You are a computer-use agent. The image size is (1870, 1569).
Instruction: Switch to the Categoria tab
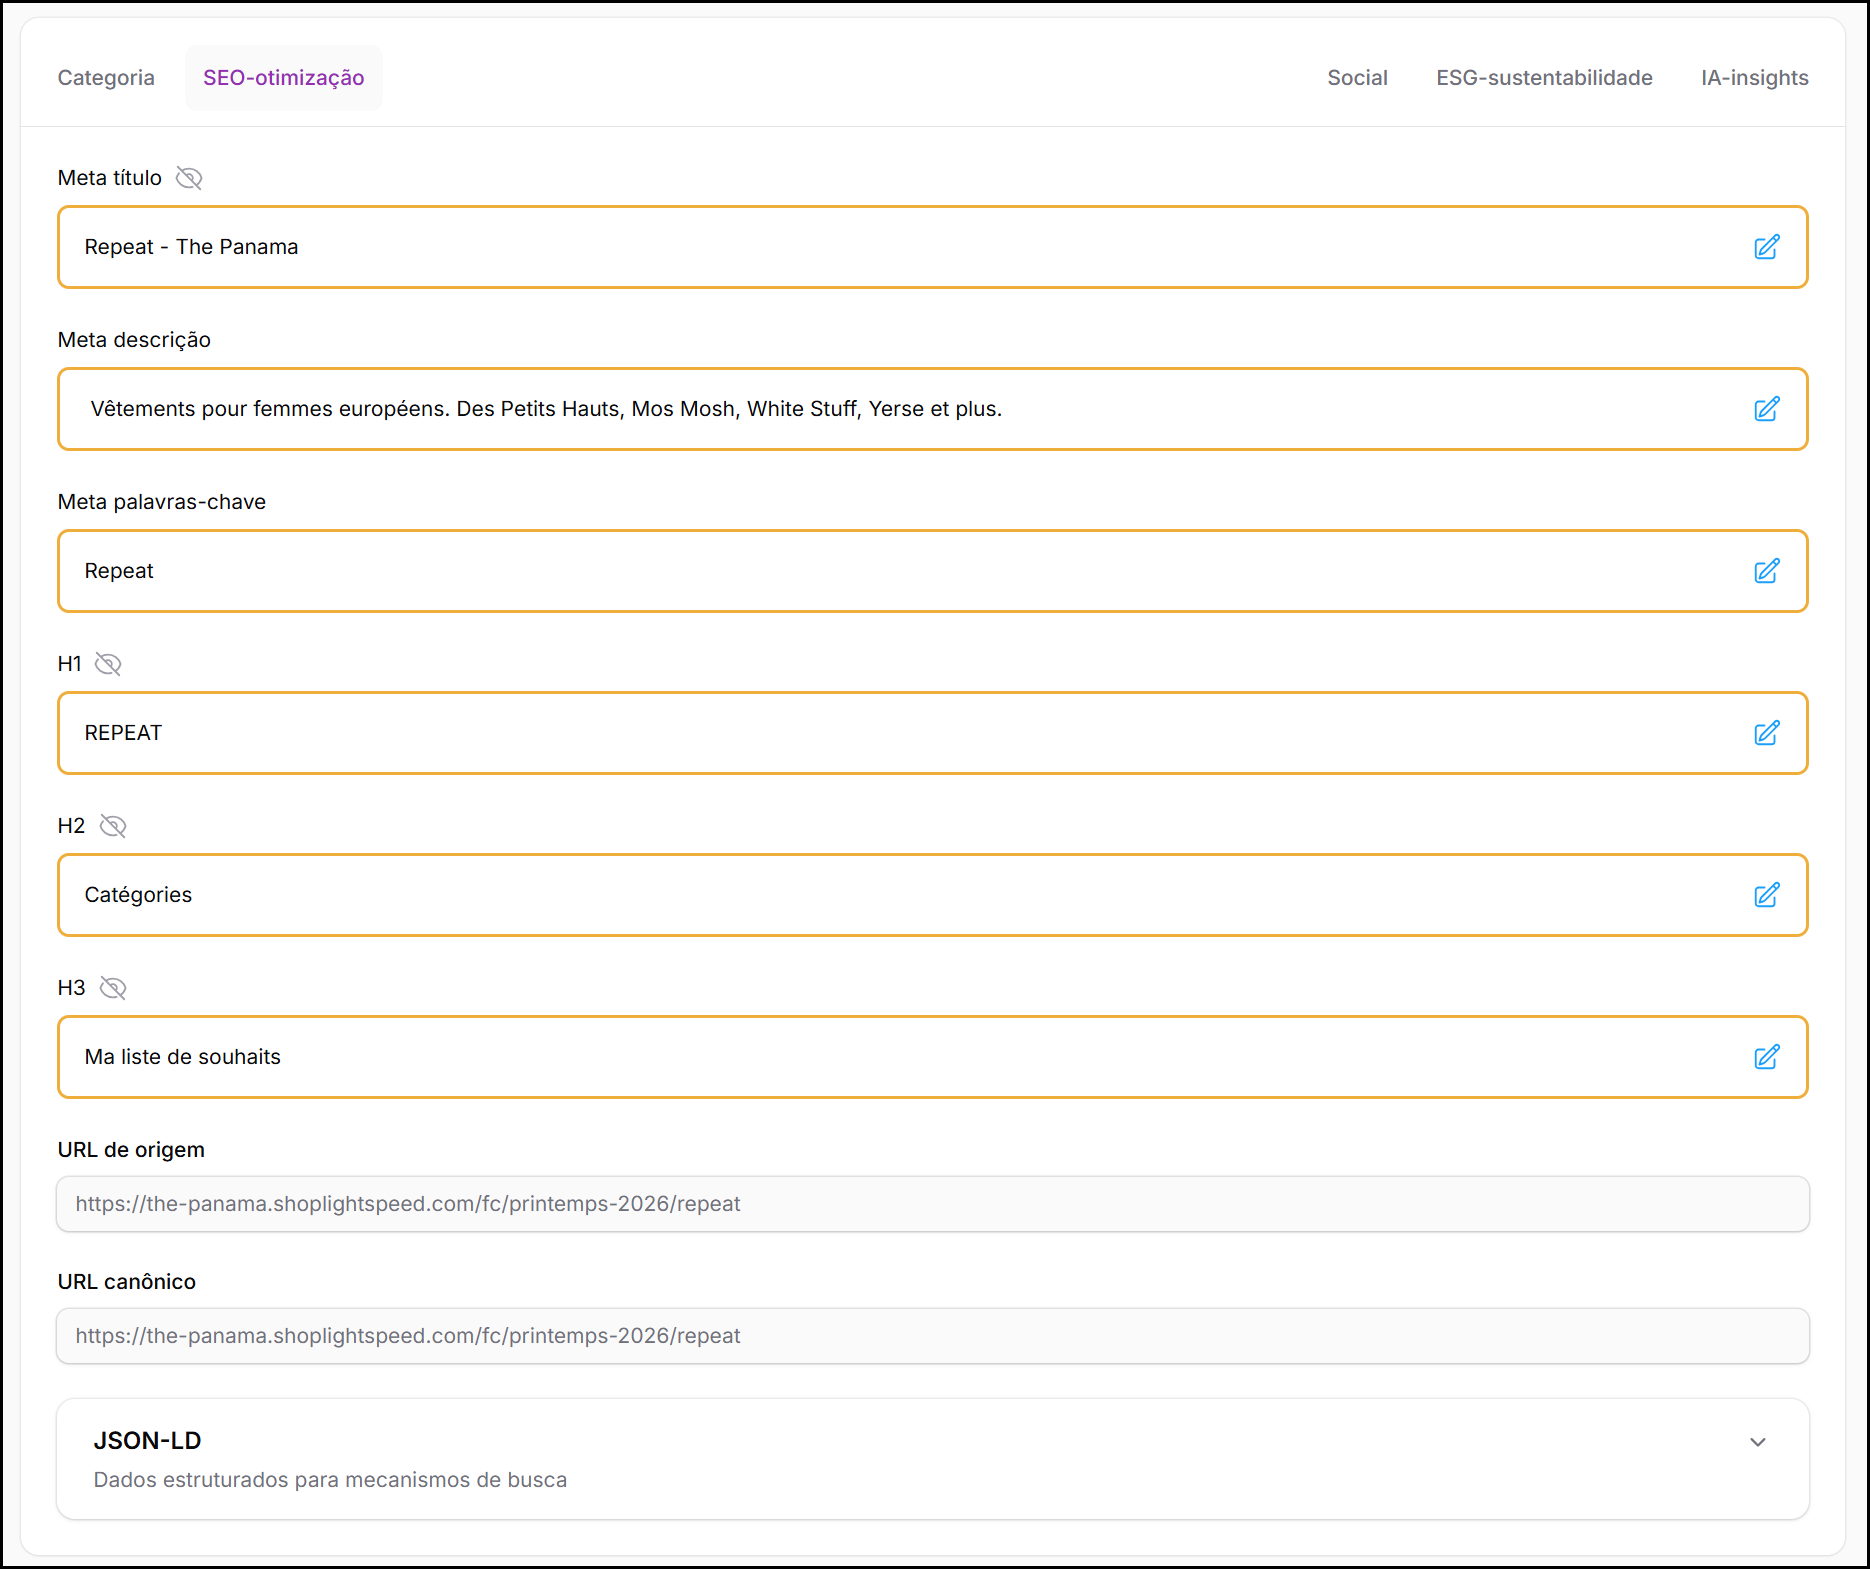coord(106,78)
